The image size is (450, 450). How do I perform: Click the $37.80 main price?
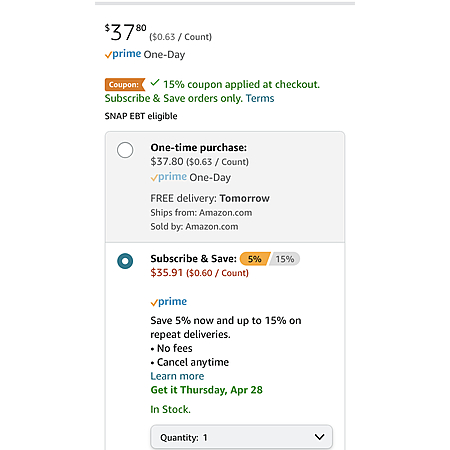point(125,32)
